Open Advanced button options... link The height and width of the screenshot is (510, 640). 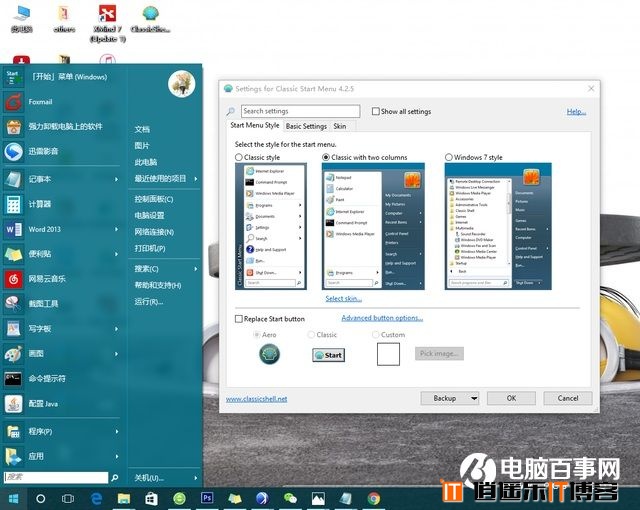[x=382, y=318]
